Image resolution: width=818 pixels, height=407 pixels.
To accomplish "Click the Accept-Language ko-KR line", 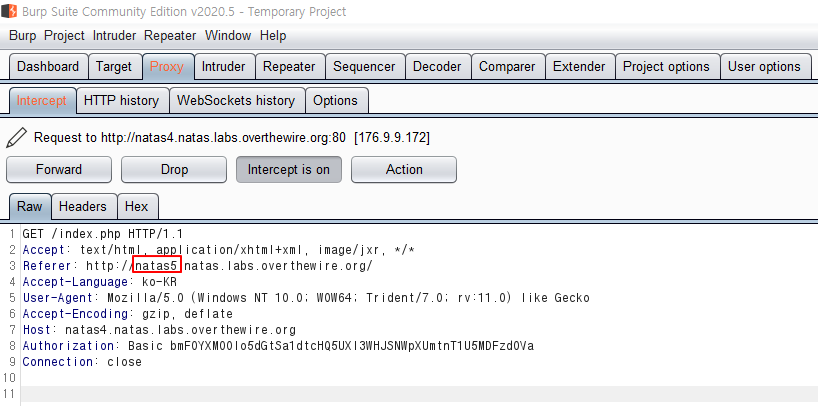I will click(100, 282).
